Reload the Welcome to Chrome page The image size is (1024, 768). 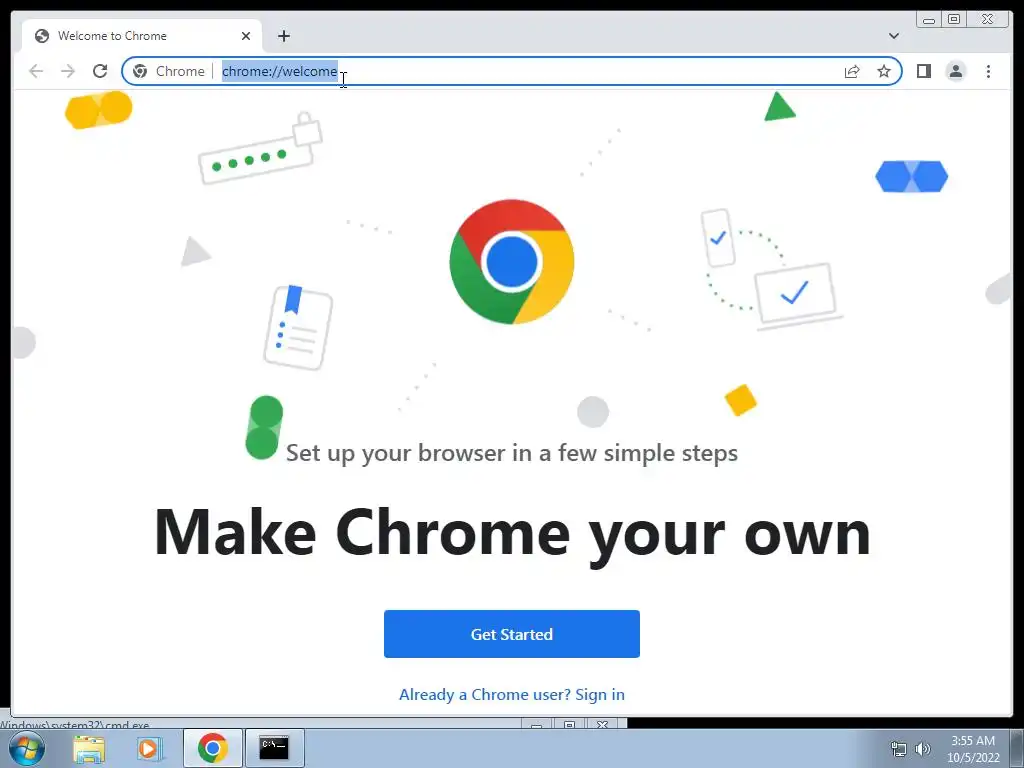click(100, 71)
